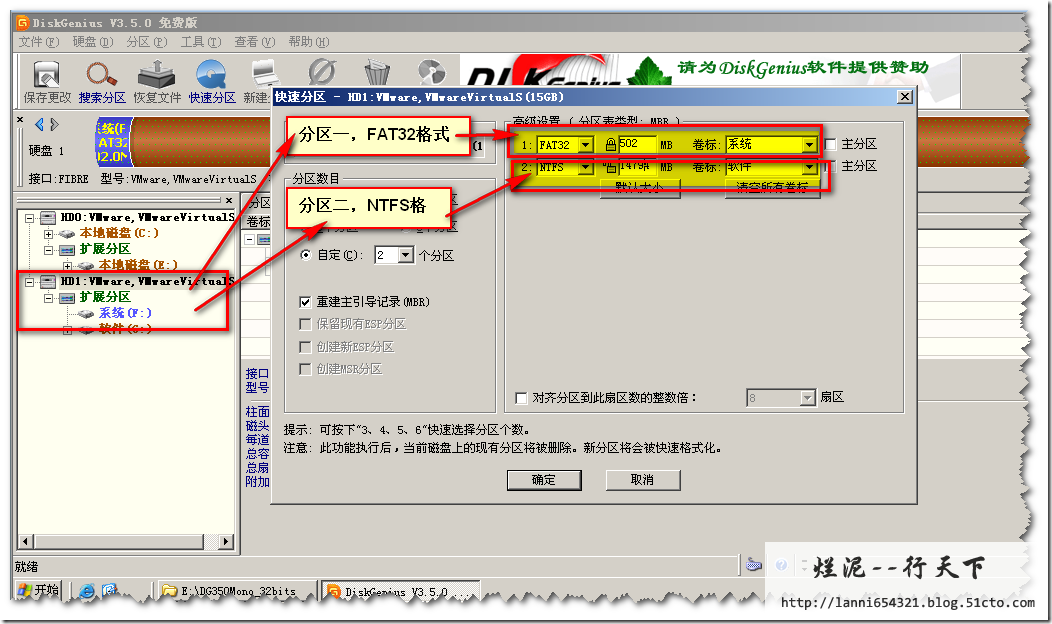
Task: Click the HD0 hard disk icon in tree
Action: pos(48,217)
